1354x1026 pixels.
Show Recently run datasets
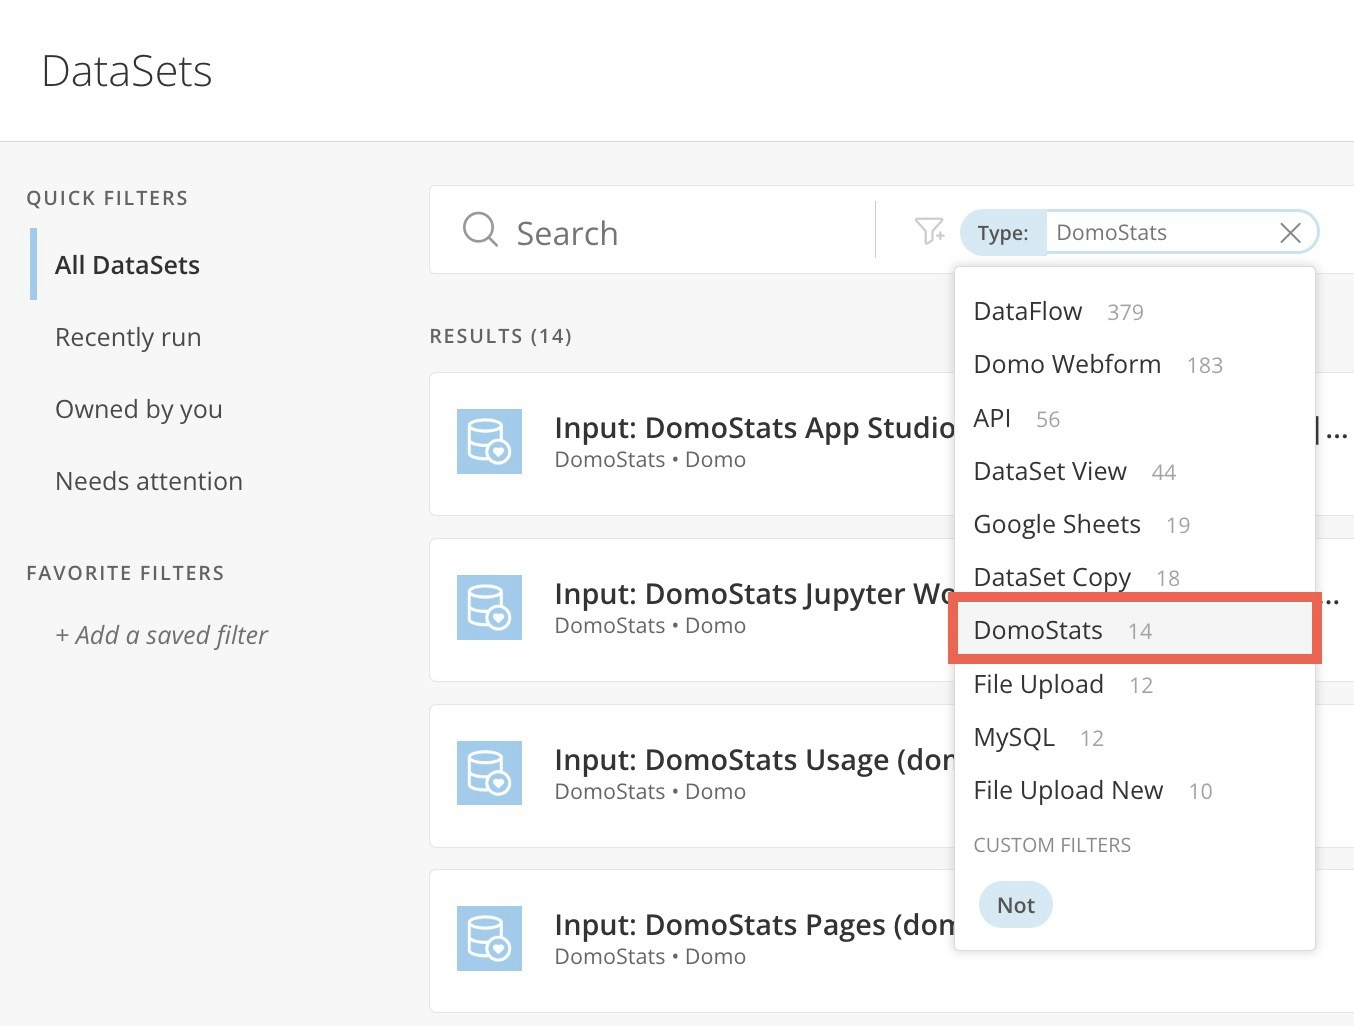coord(128,337)
